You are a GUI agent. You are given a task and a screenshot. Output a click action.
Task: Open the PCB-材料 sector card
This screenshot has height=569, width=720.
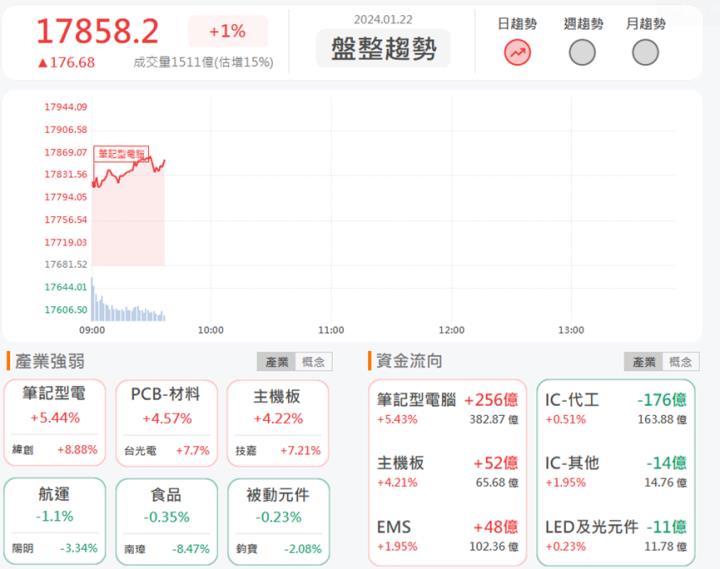pyautogui.click(x=166, y=422)
